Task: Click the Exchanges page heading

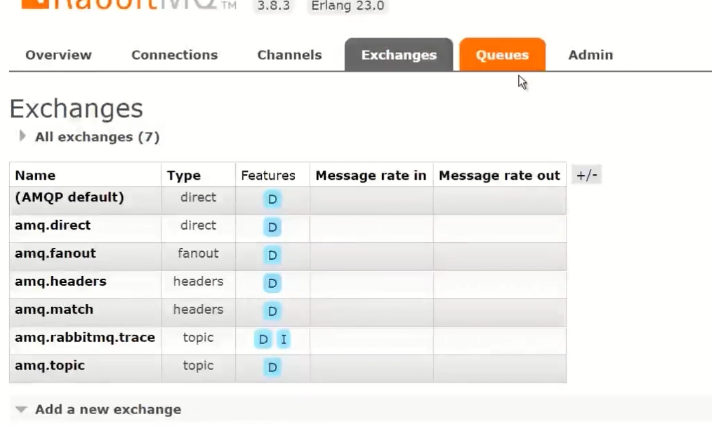Action: pos(76,109)
